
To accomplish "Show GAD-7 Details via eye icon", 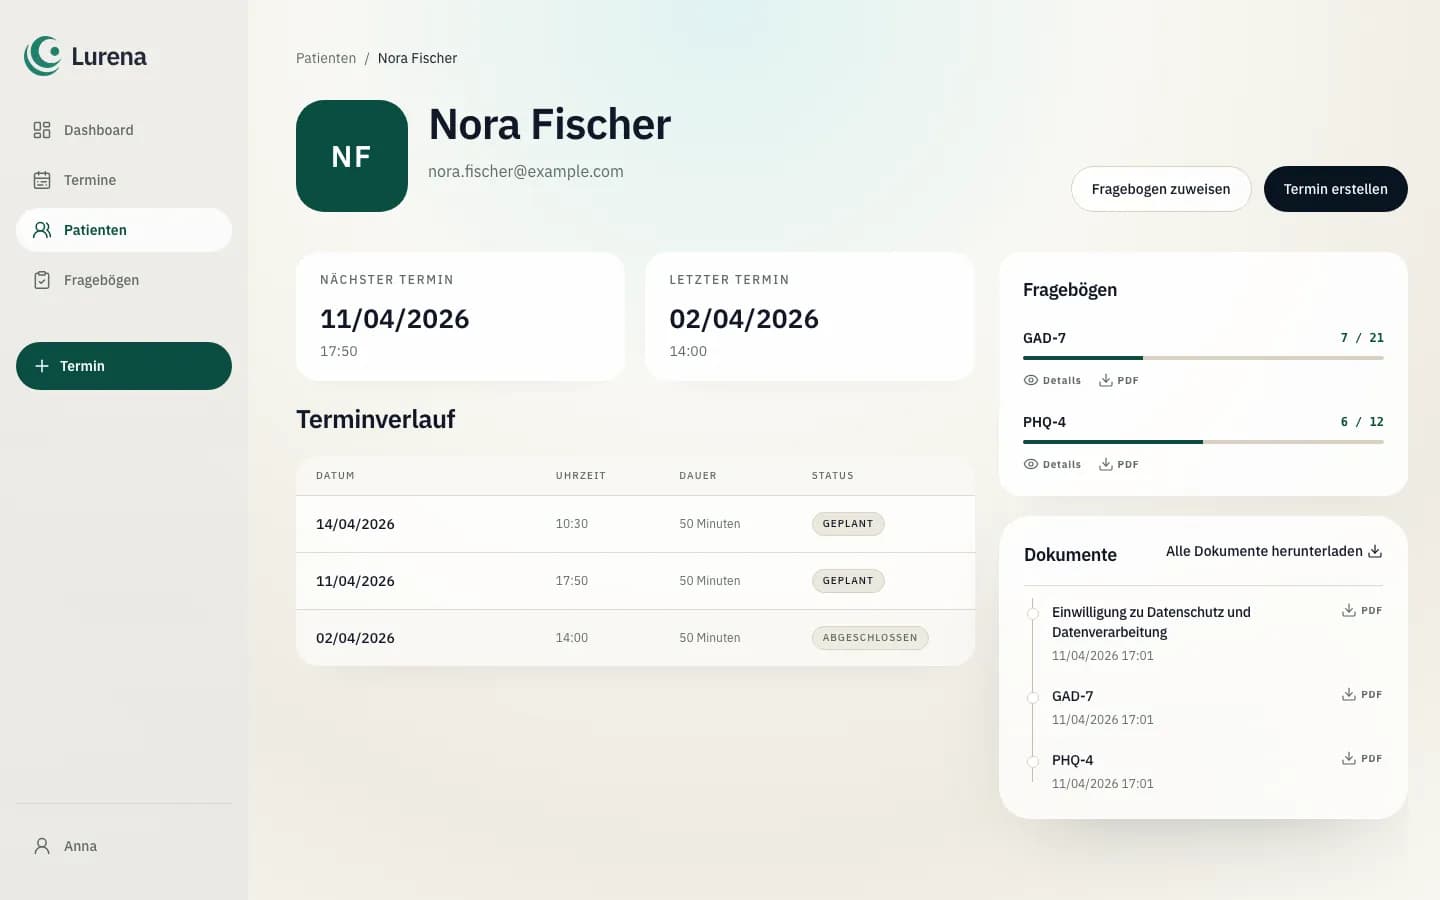I will click(x=1029, y=380).
